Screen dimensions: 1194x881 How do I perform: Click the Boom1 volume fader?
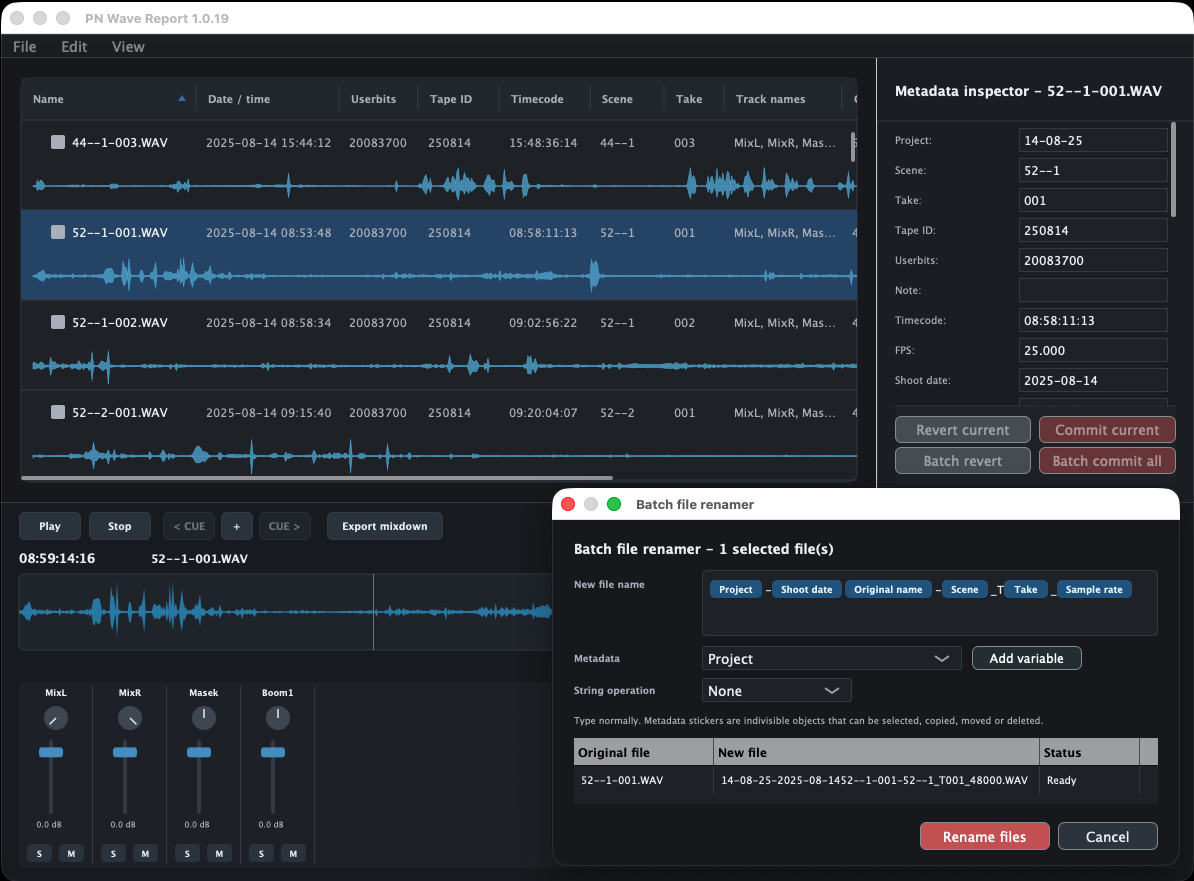(x=273, y=752)
